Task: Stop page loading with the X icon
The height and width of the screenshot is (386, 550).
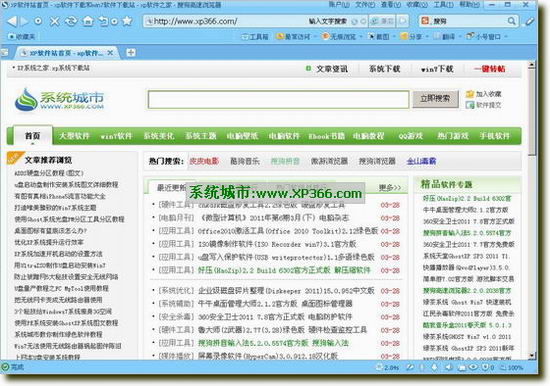Action: [54, 21]
